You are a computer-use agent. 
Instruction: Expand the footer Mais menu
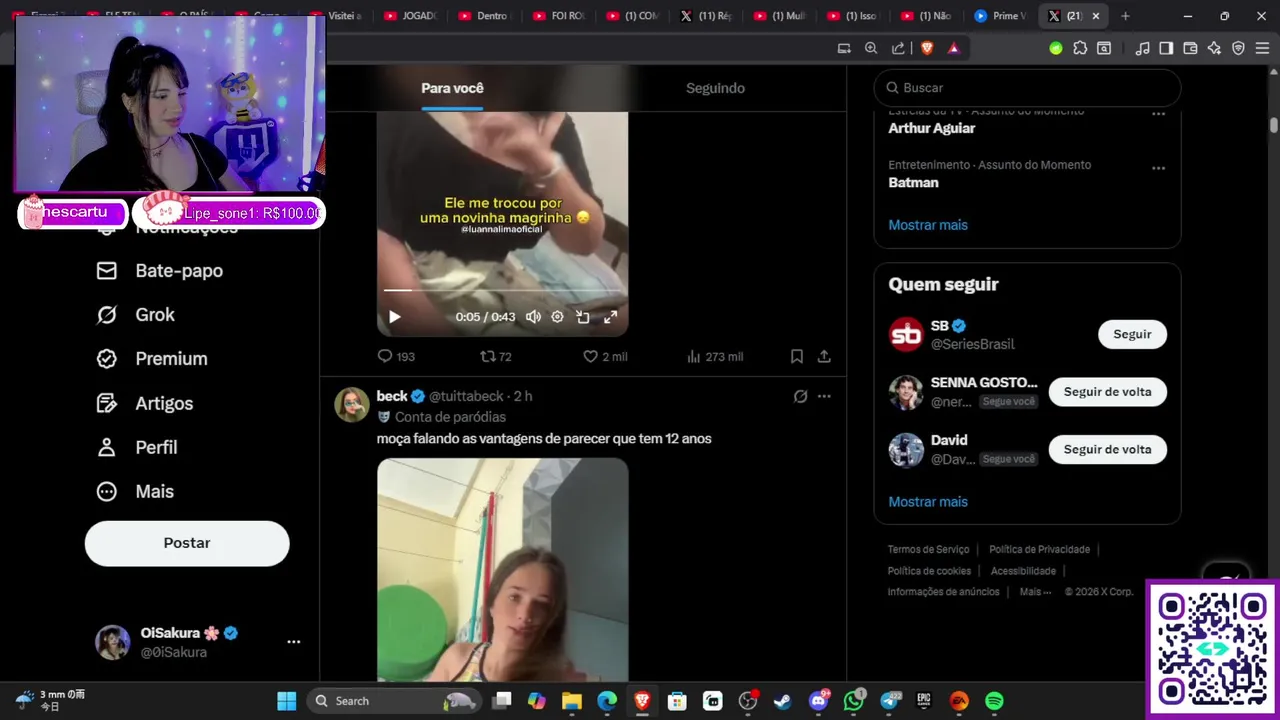1035,592
